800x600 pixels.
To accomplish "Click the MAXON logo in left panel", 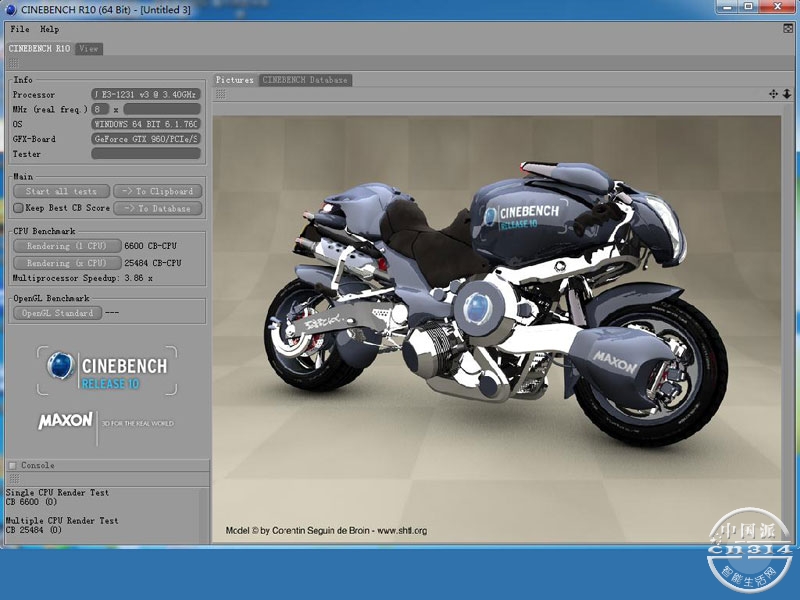I will coord(65,420).
